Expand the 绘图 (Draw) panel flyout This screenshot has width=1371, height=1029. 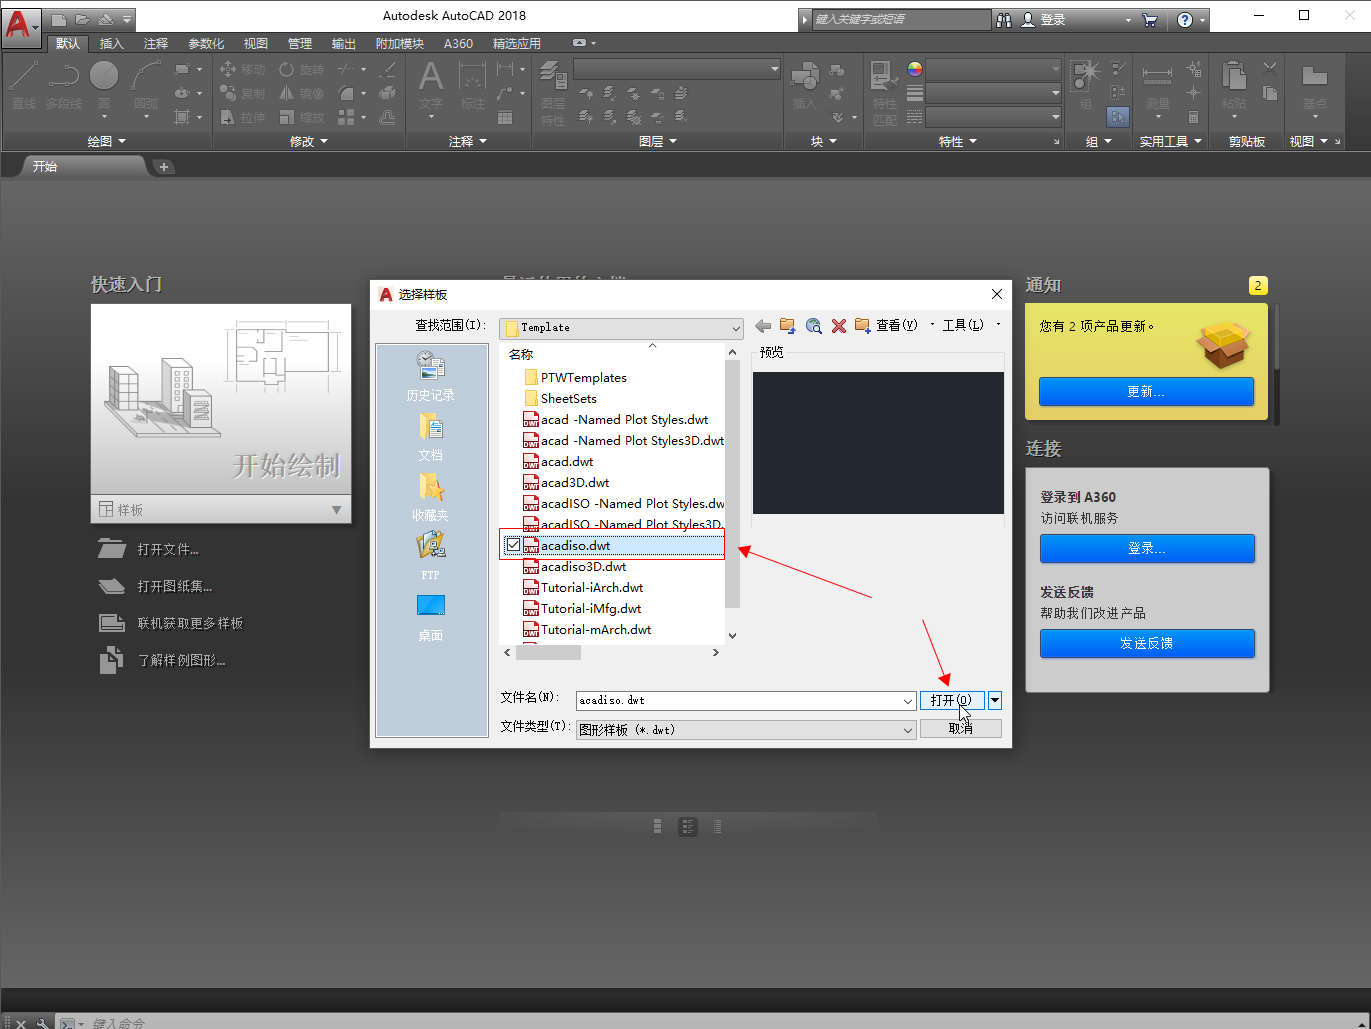(107, 141)
